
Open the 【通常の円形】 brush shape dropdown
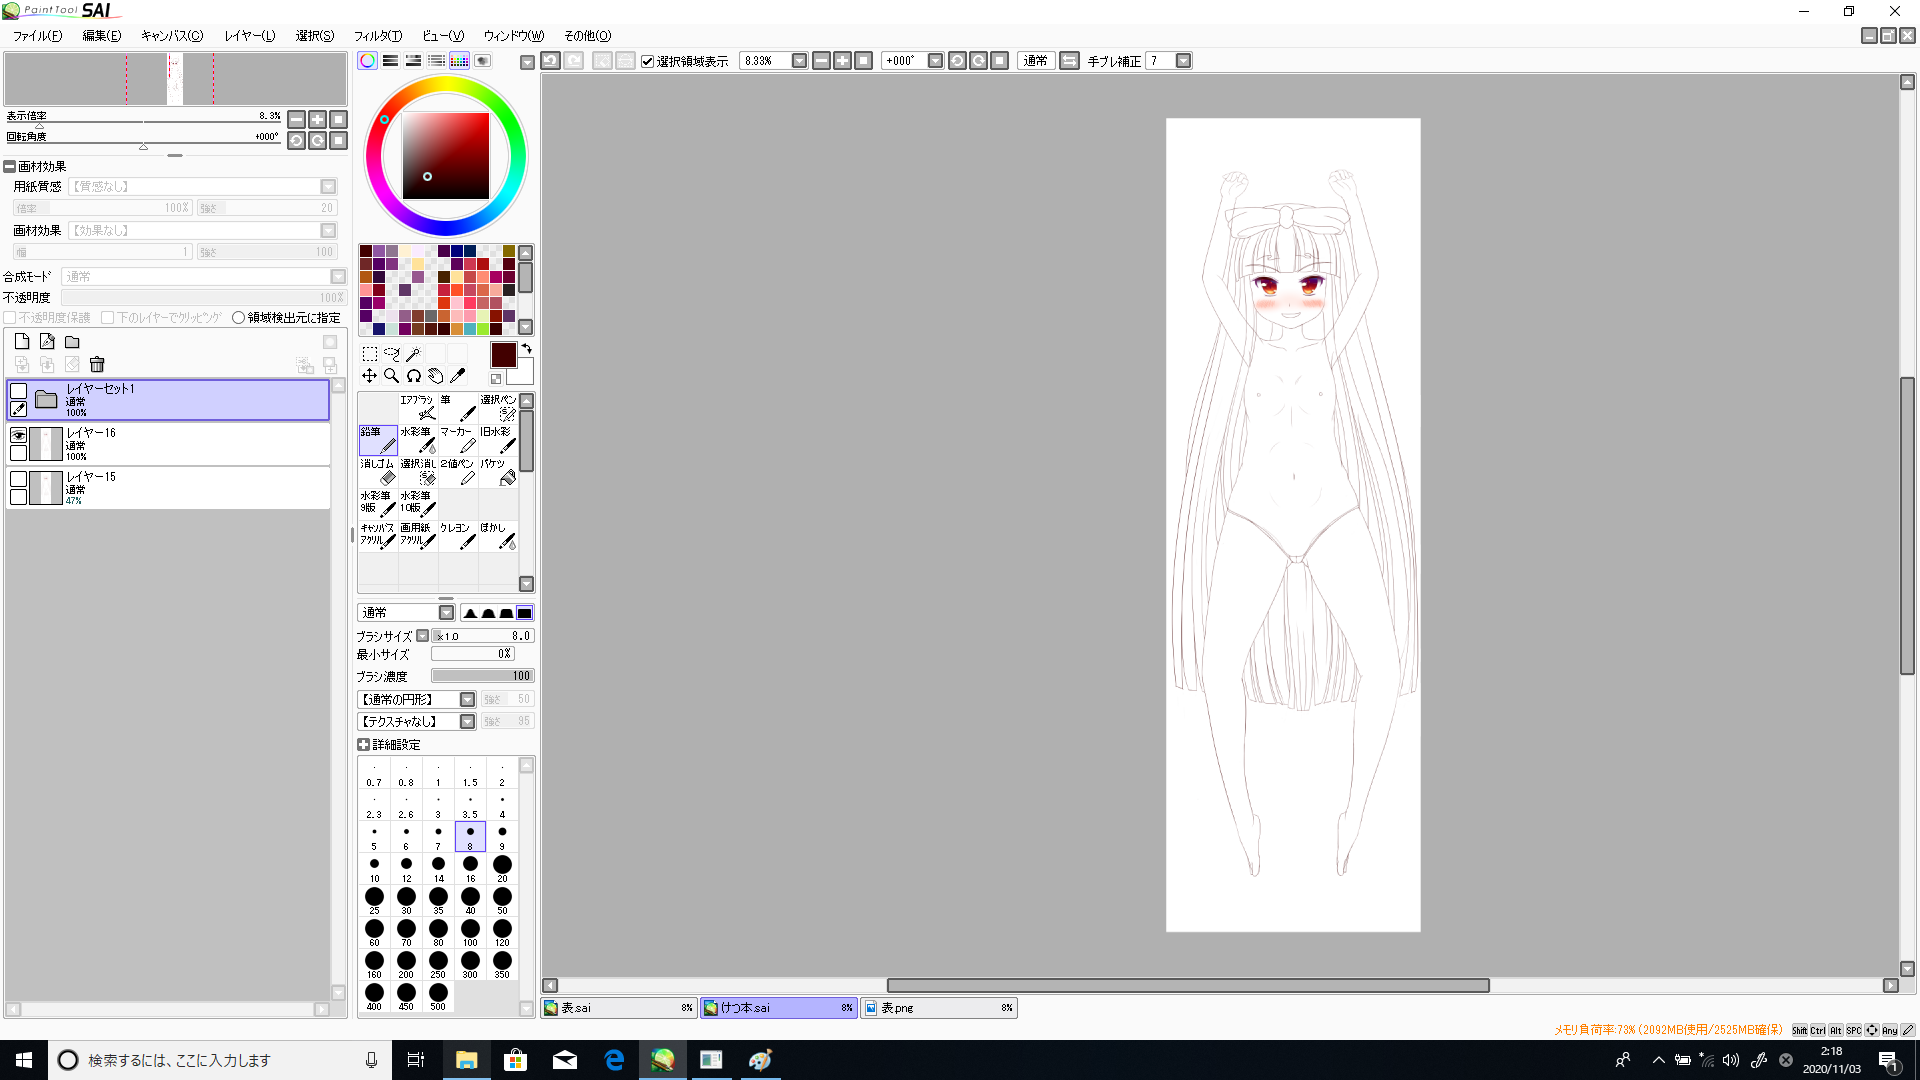(x=467, y=700)
